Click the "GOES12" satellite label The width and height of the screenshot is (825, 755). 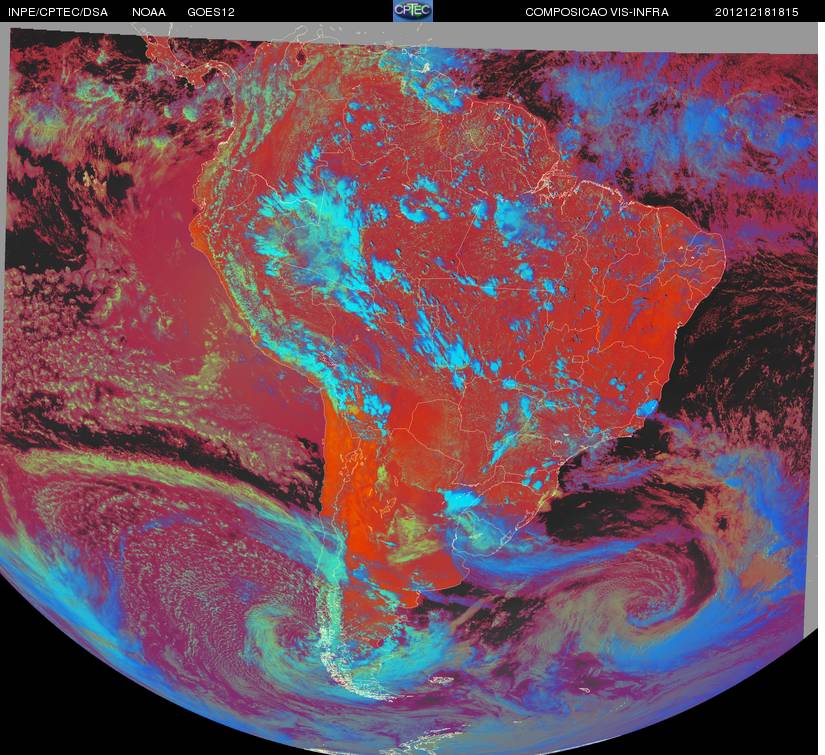[211, 12]
